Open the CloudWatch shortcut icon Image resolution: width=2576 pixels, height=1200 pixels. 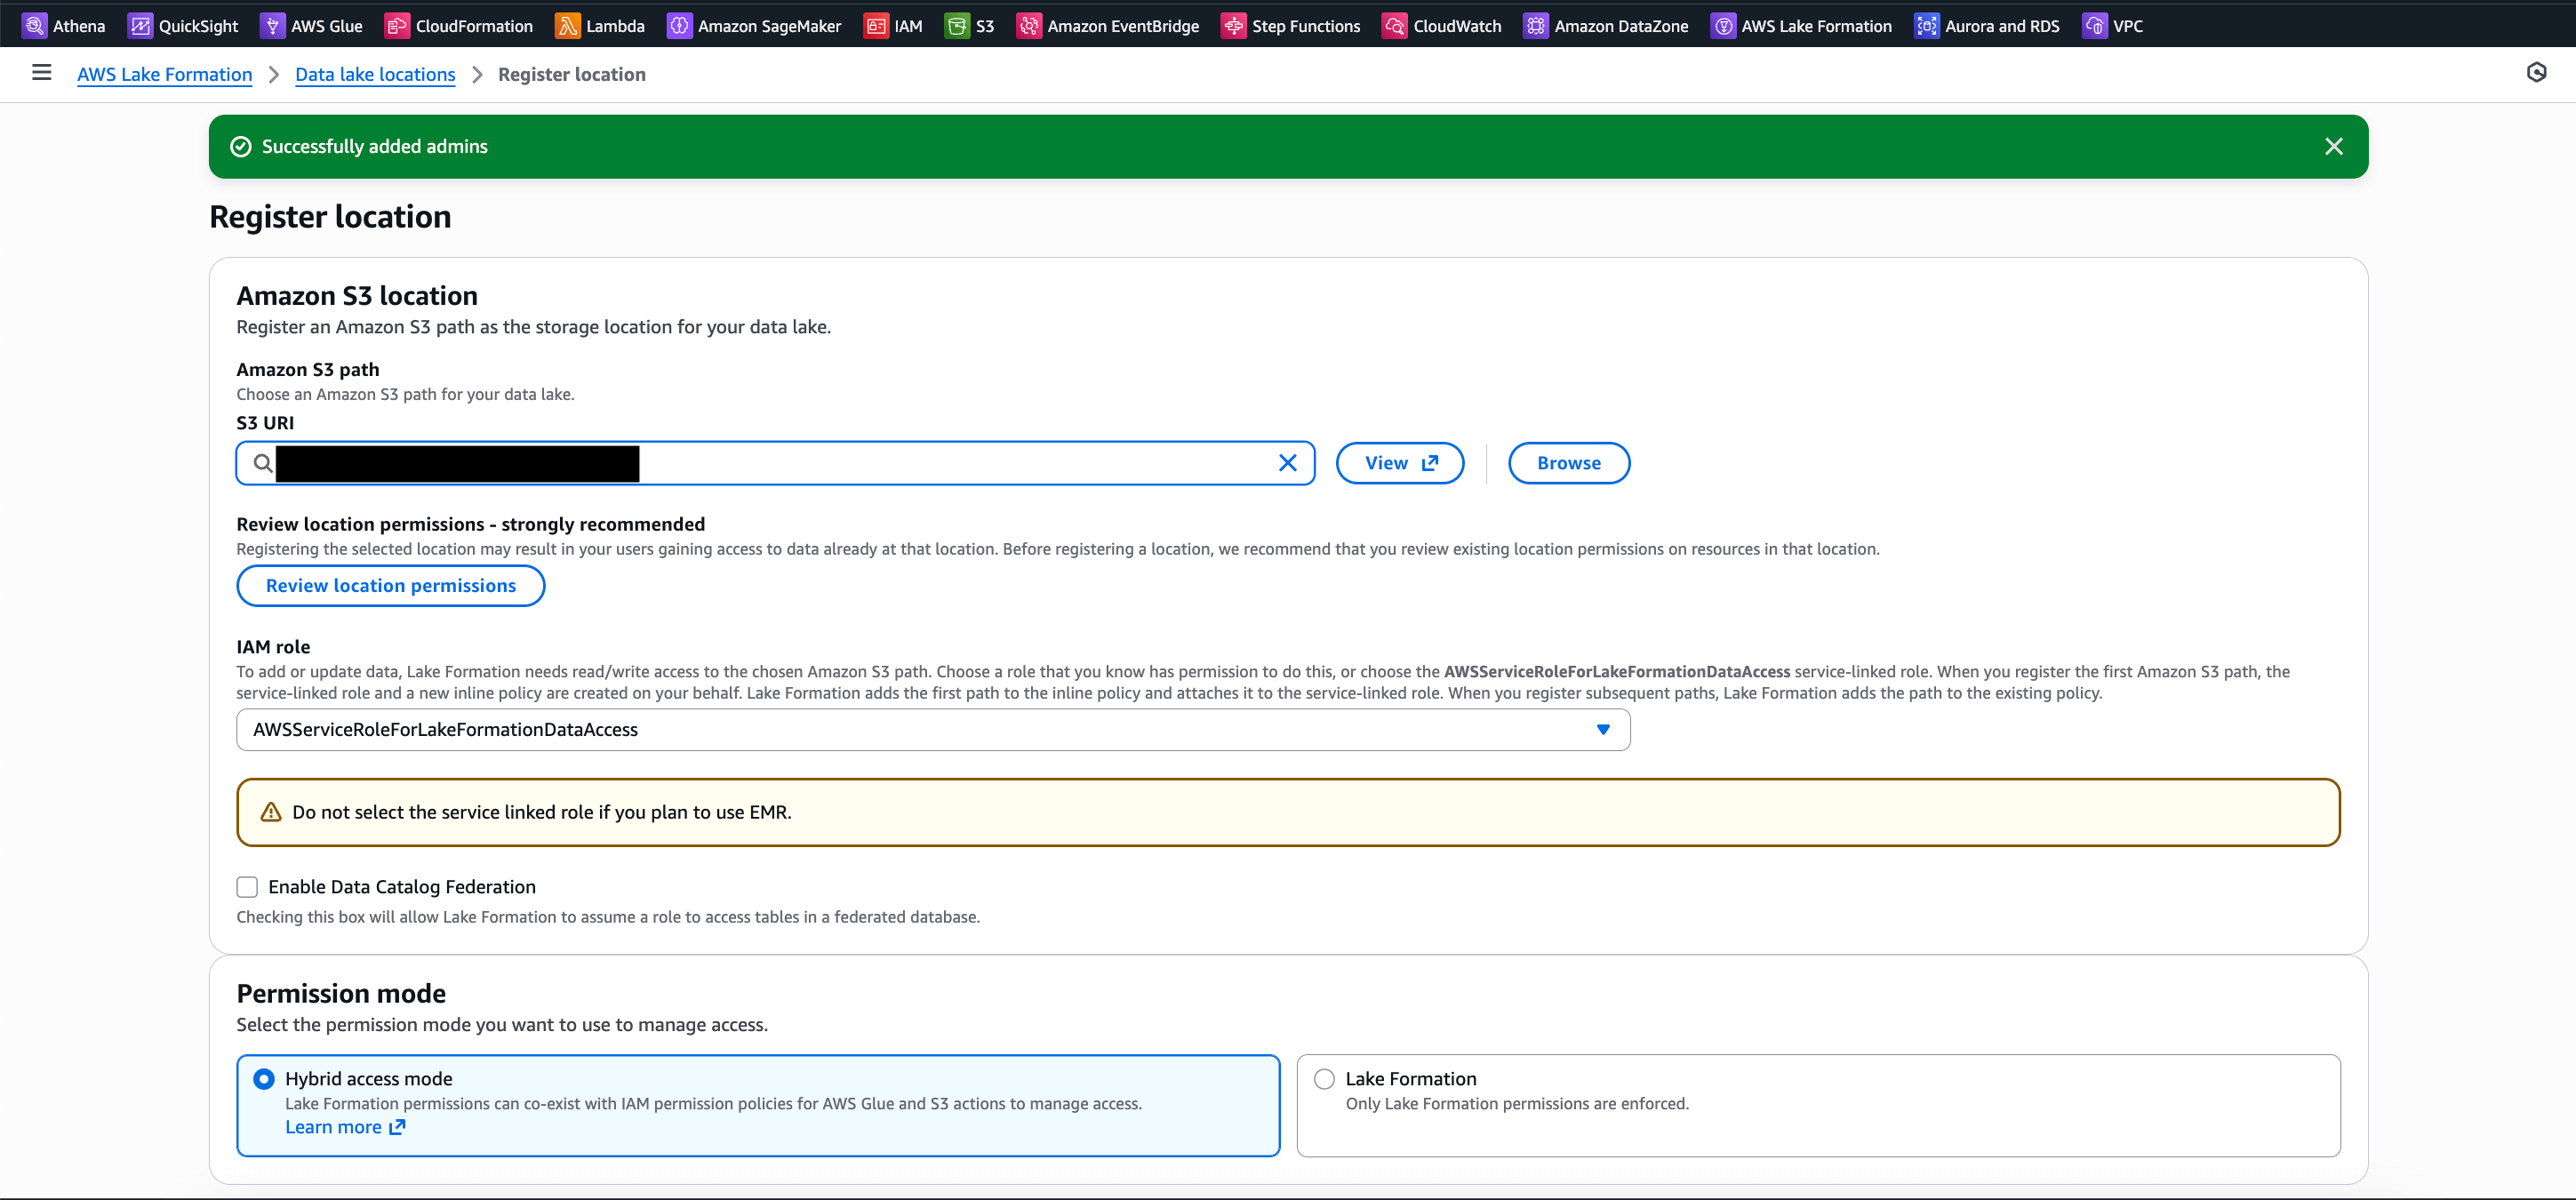[x=1395, y=26]
